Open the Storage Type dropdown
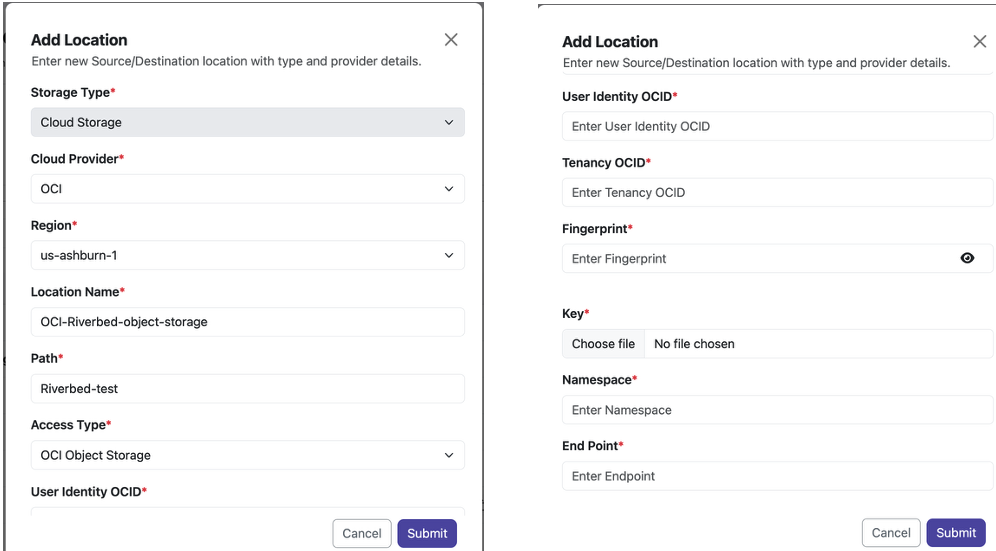Screen dimensions: 996x551 [x=248, y=122]
